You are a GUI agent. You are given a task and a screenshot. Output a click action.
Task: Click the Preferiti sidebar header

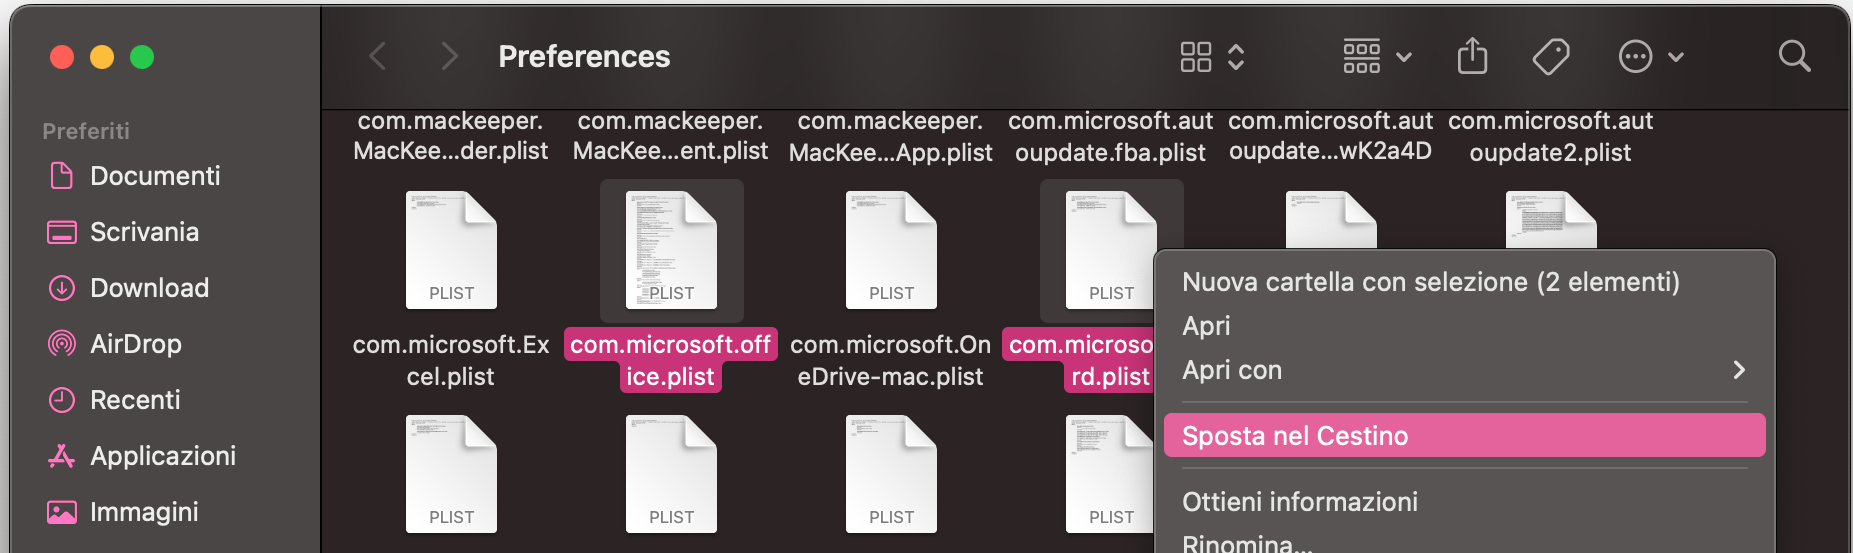(86, 131)
